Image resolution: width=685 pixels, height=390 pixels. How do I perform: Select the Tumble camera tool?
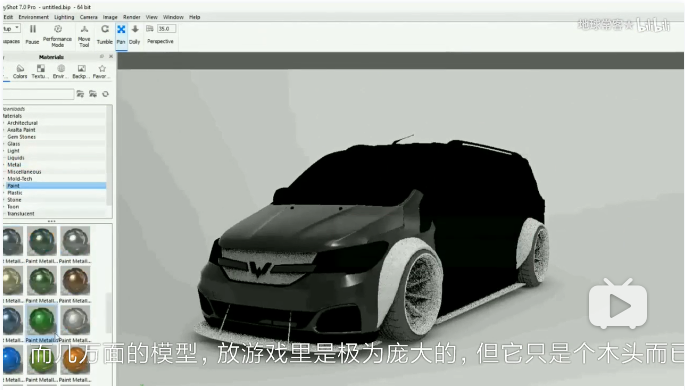(104, 35)
